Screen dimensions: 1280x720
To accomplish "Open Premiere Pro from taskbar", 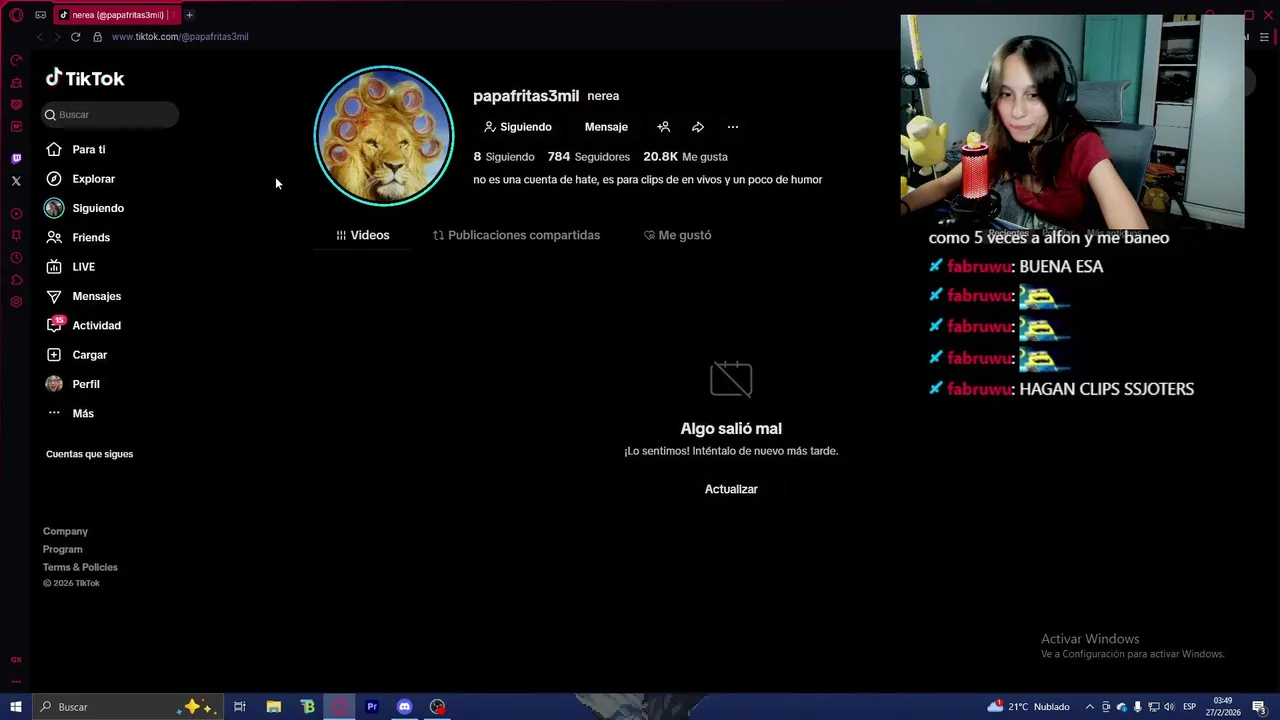I will (x=372, y=707).
